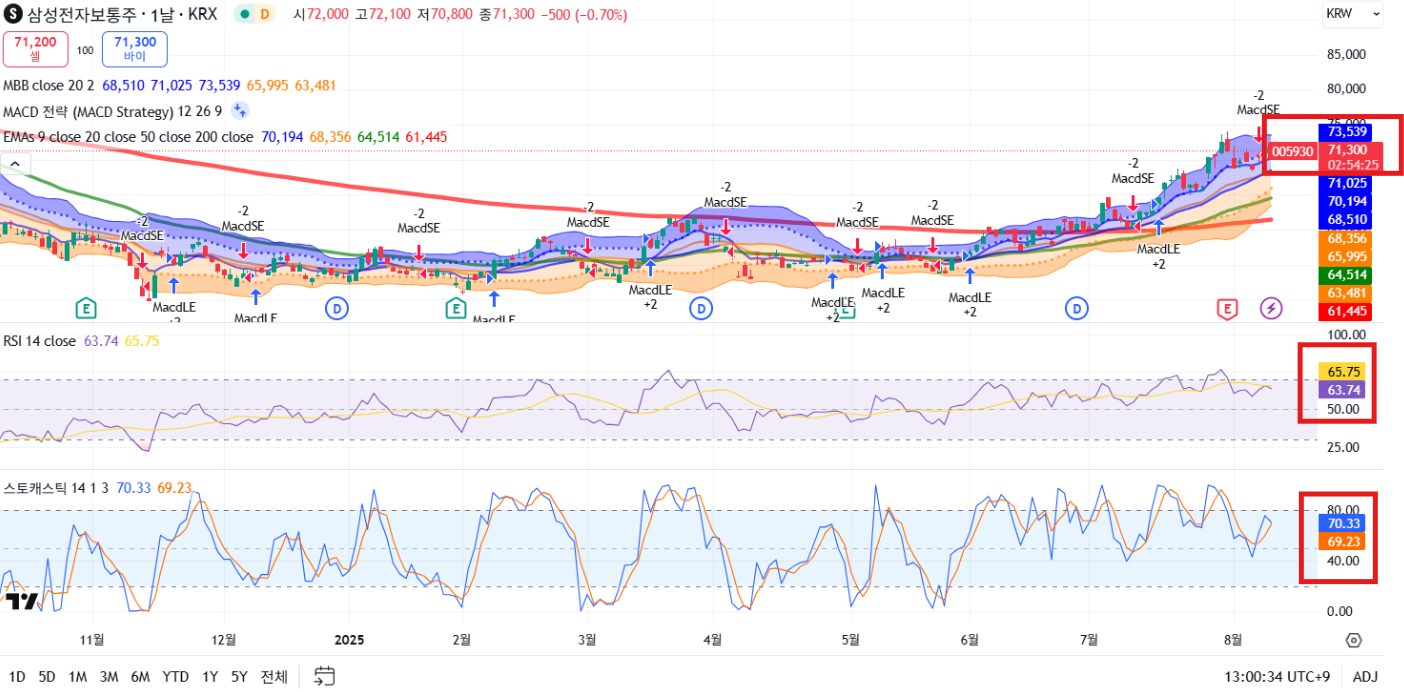Click the 85,000 price scale label
Screen dimensions: 1404x692
pos(1346,54)
